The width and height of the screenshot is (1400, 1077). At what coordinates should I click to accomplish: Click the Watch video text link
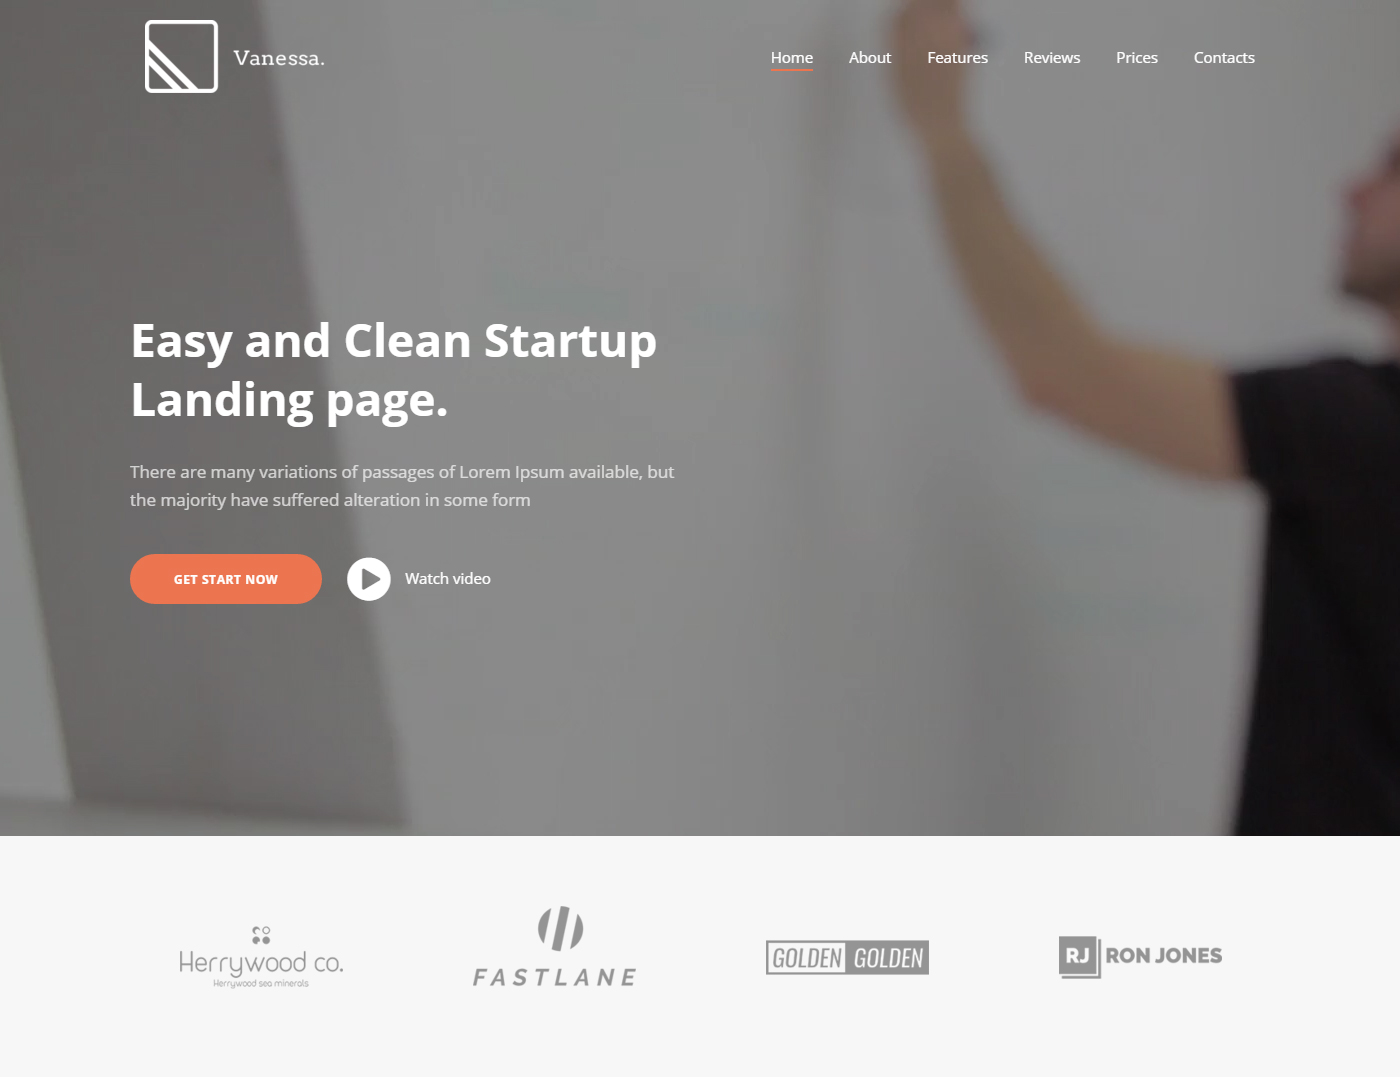click(x=447, y=579)
